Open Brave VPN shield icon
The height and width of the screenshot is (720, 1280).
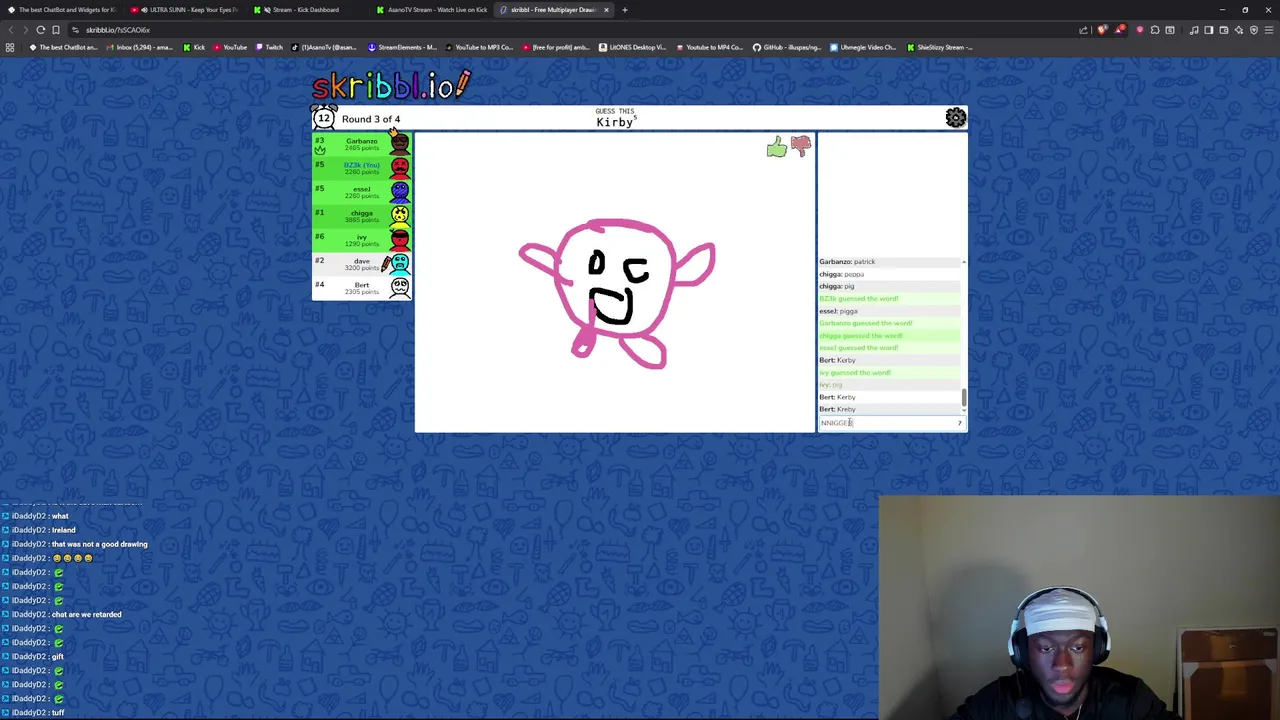click(1253, 30)
